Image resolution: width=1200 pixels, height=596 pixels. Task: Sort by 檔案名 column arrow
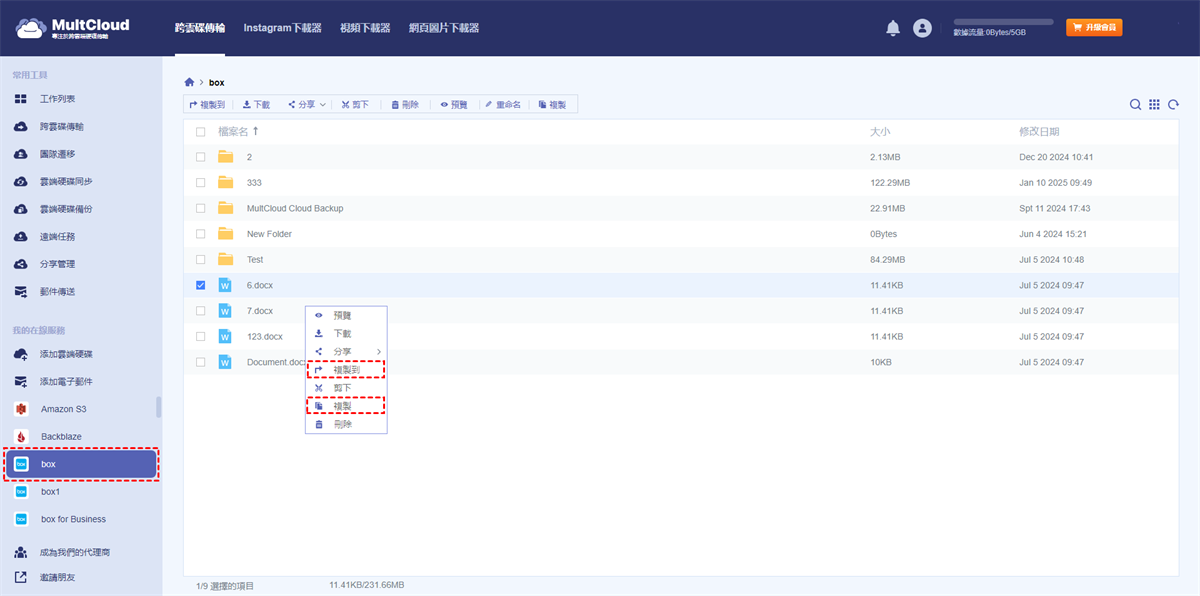pos(255,131)
